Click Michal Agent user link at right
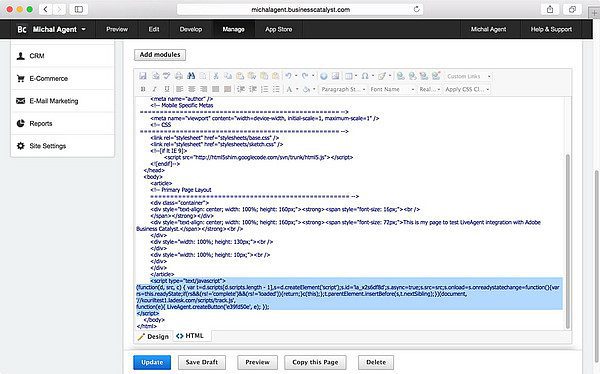This screenshot has width=600, height=374. (488, 29)
